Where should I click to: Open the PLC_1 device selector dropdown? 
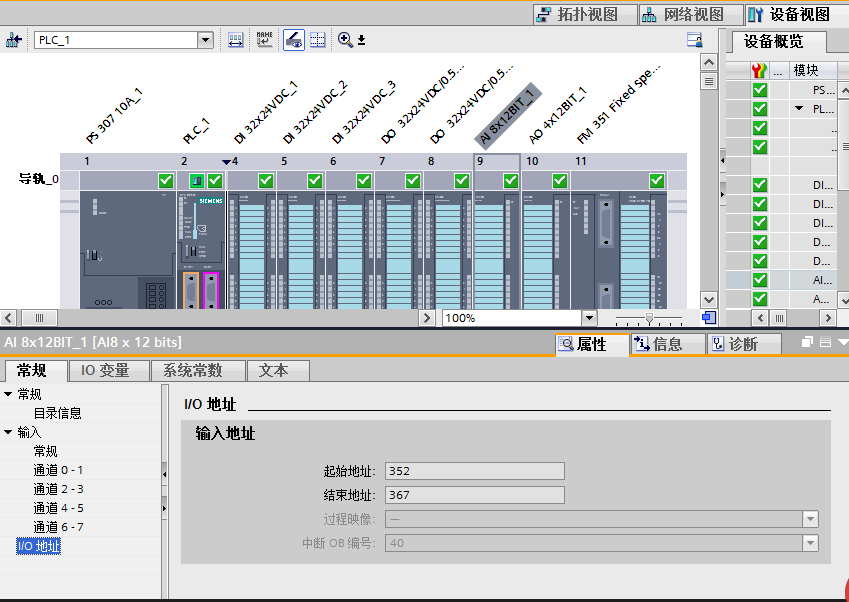click(x=205, y=40)
